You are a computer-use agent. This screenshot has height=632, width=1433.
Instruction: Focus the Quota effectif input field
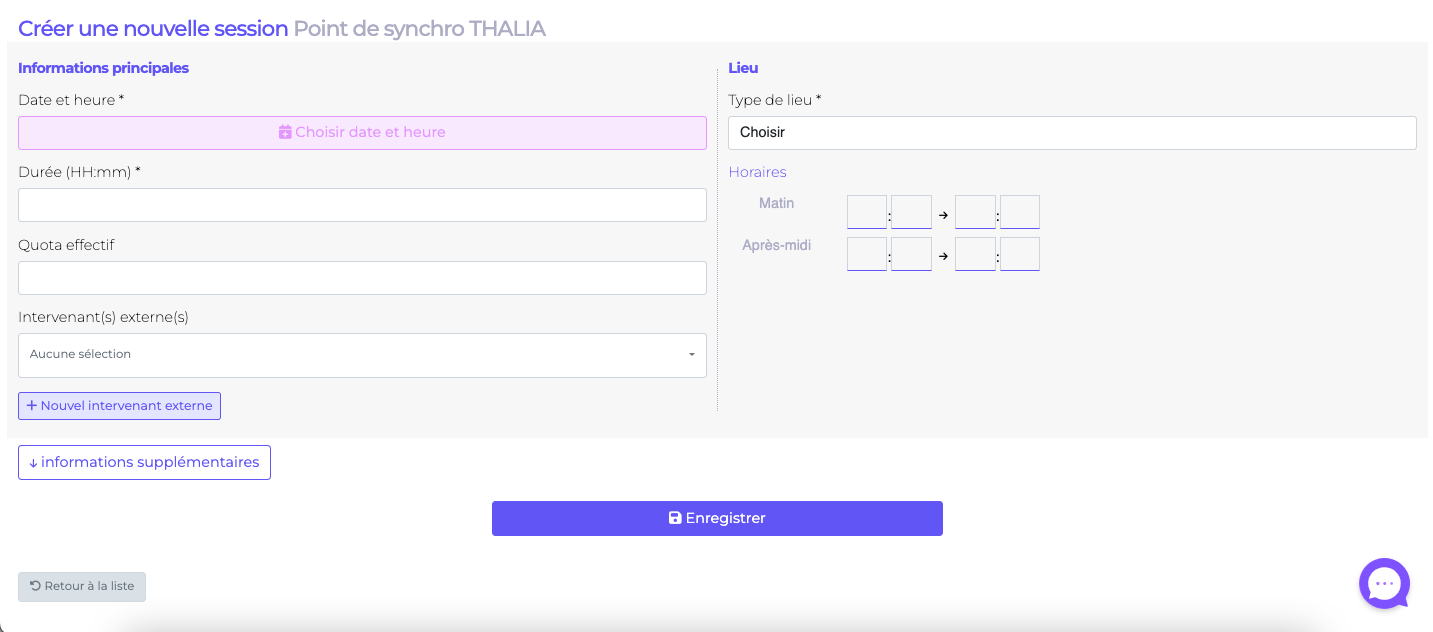[x=362, y=278]
